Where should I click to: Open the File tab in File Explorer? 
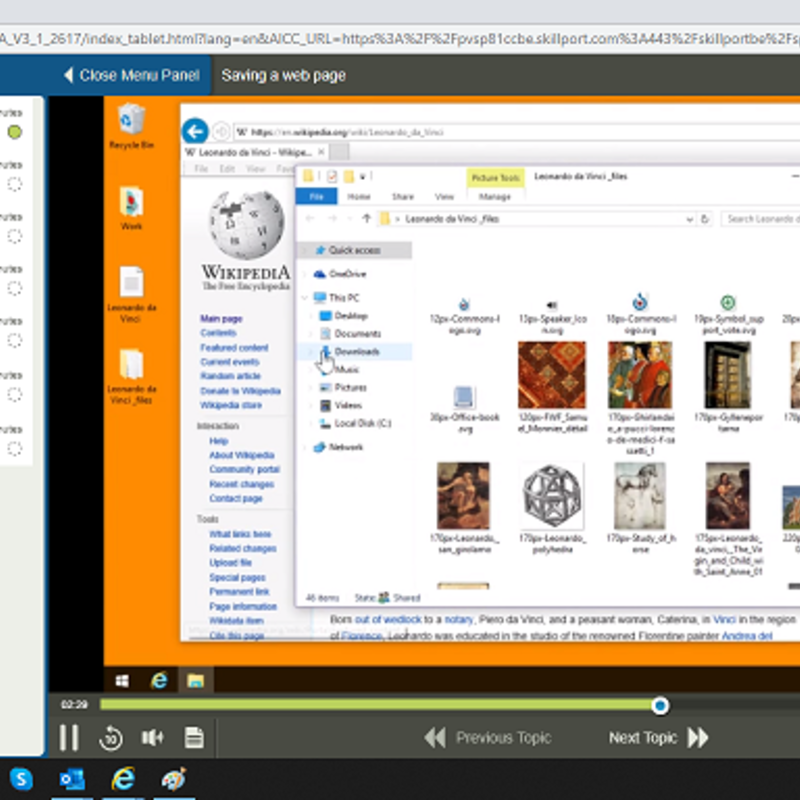point(316,196)
